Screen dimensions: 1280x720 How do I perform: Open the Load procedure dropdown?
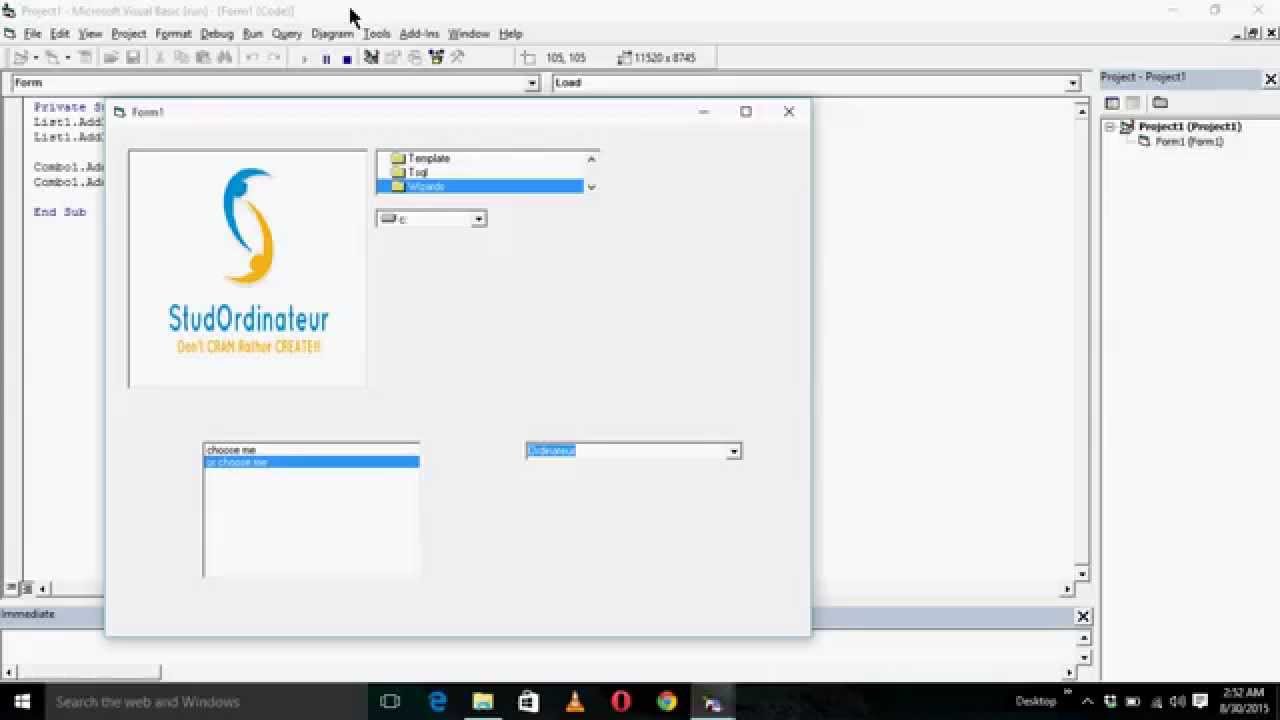1073,84
